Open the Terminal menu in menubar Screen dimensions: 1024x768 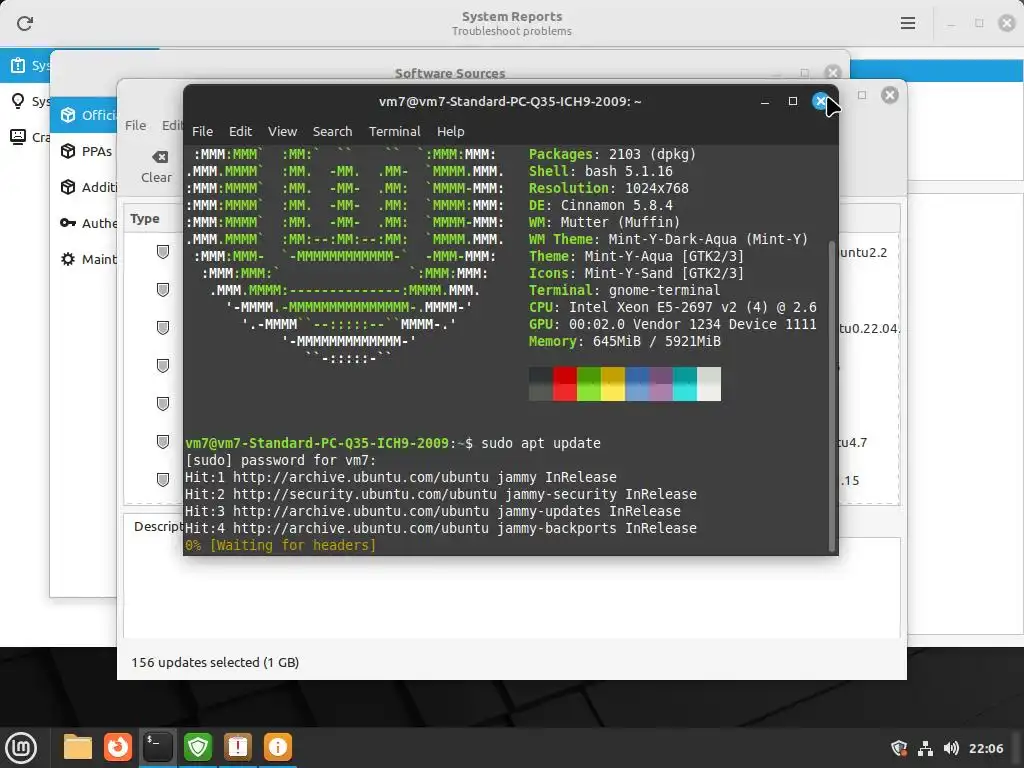pos(394,131)
